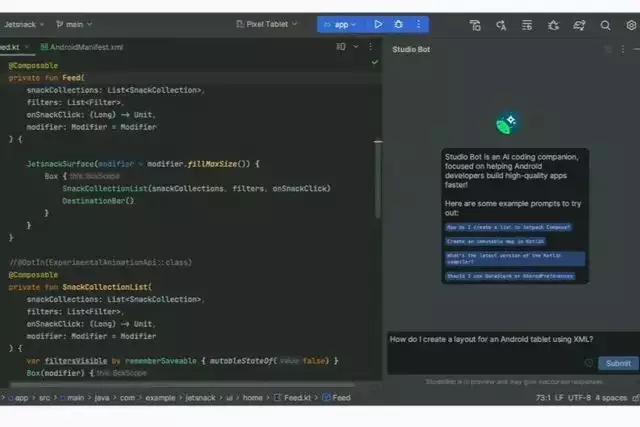
Task: Click the Studio Bot logo avatar
Action: 507,123
